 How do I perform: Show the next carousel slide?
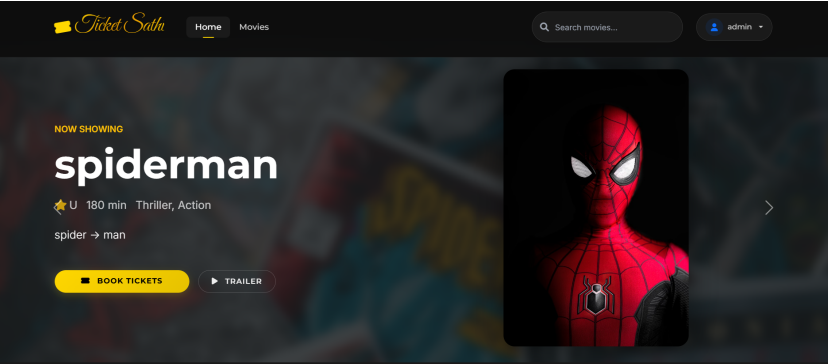coord(769,208)
